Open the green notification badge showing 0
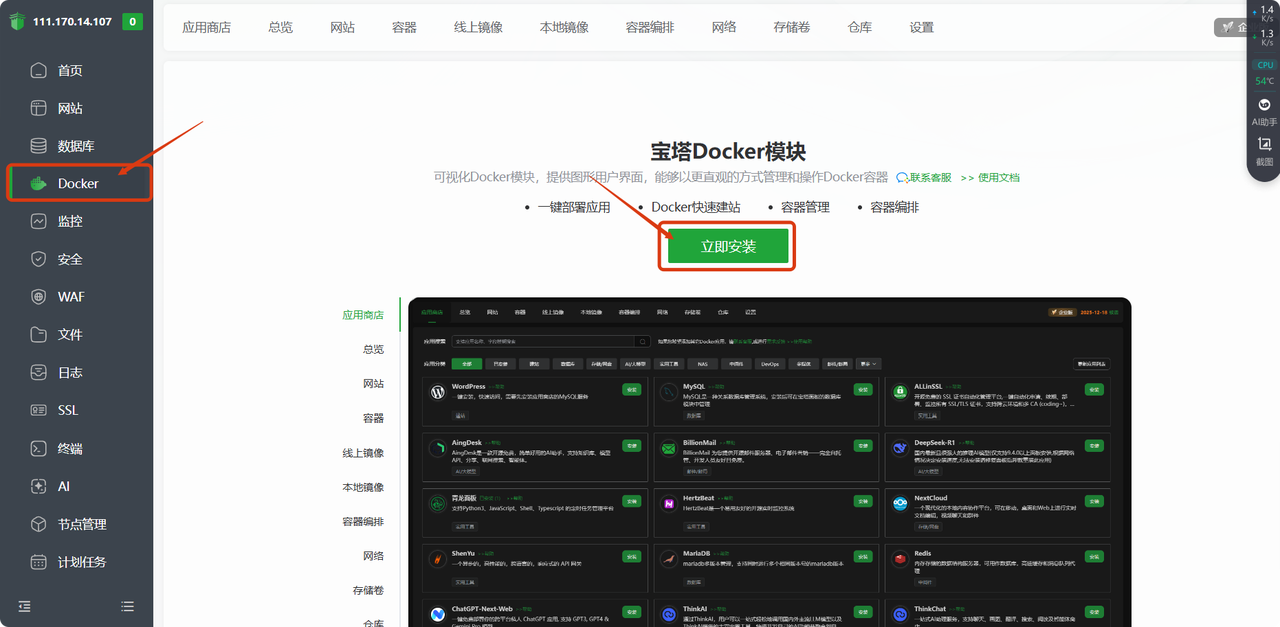Viewport: 1280px width, 627px height. click(132, 22)
